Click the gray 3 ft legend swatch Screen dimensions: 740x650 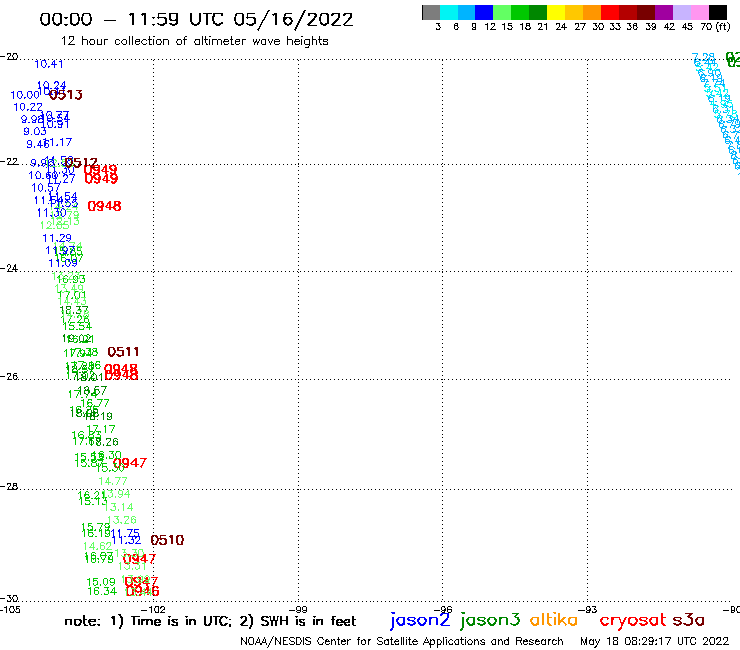point(431,12)
